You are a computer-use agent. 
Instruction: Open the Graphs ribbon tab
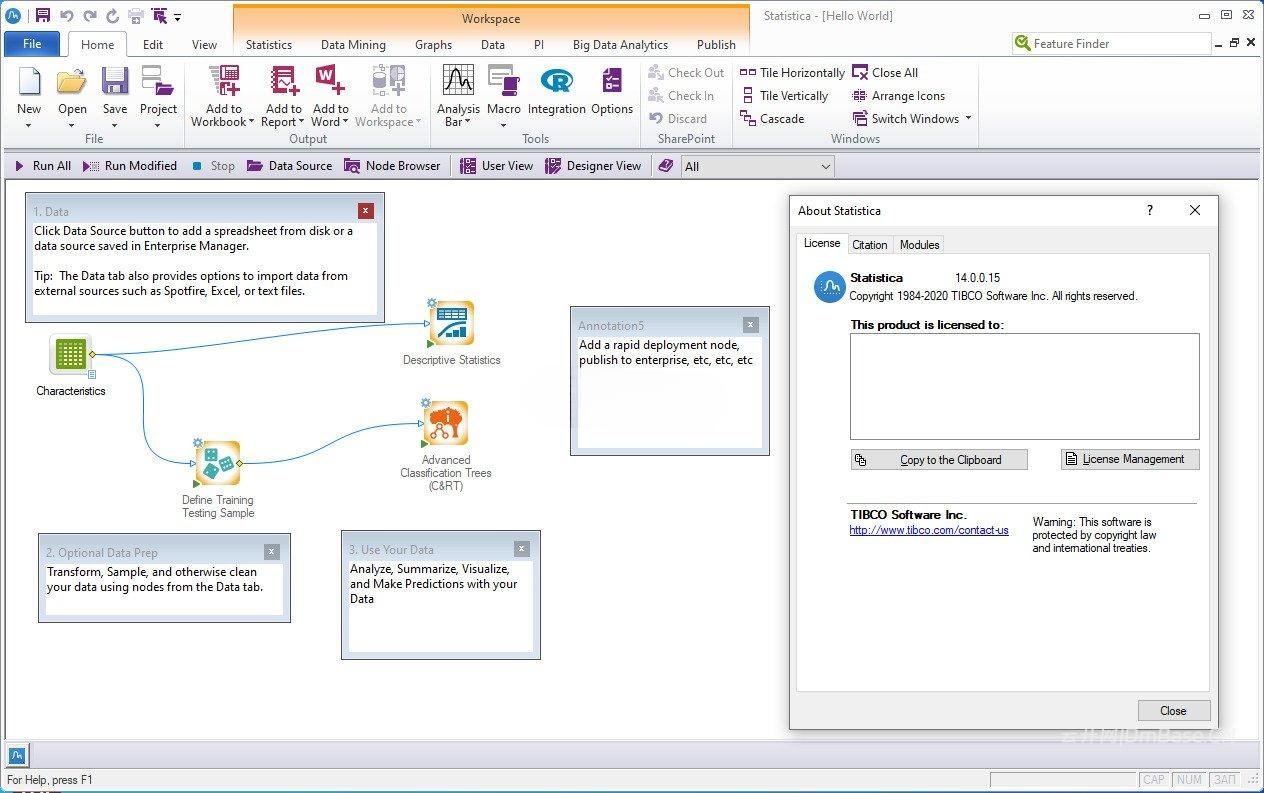pos(433,45)
